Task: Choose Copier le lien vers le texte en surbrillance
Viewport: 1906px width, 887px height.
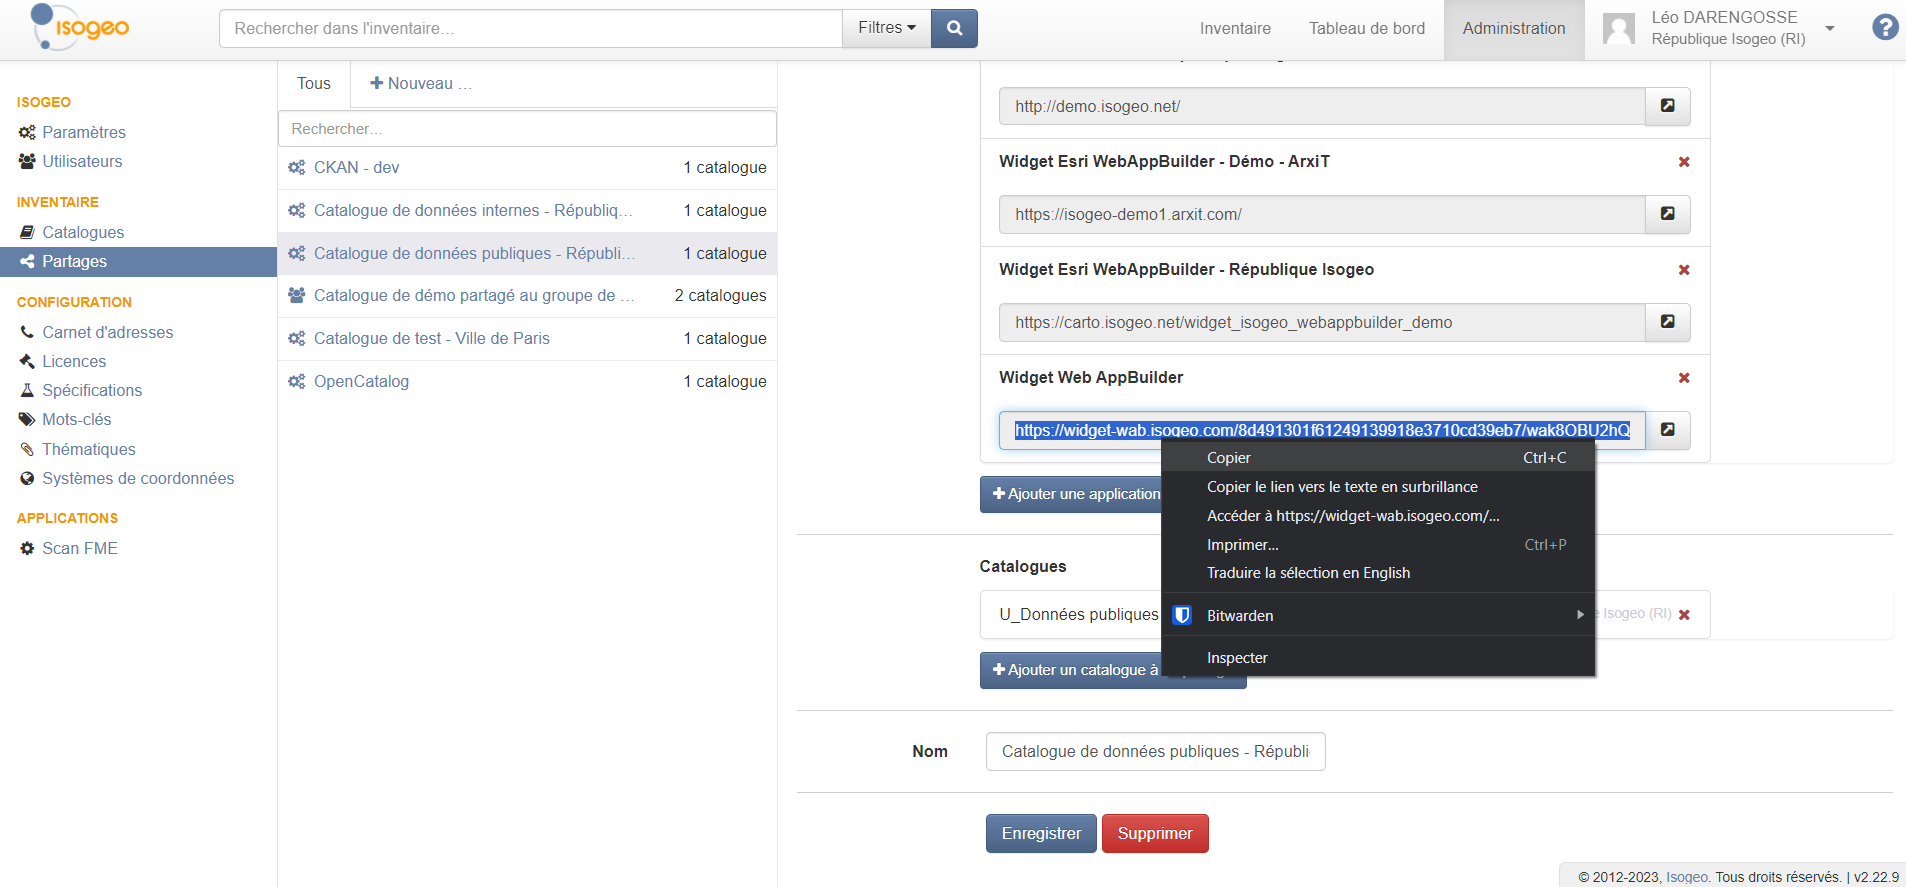Action: pos(1378,487)
